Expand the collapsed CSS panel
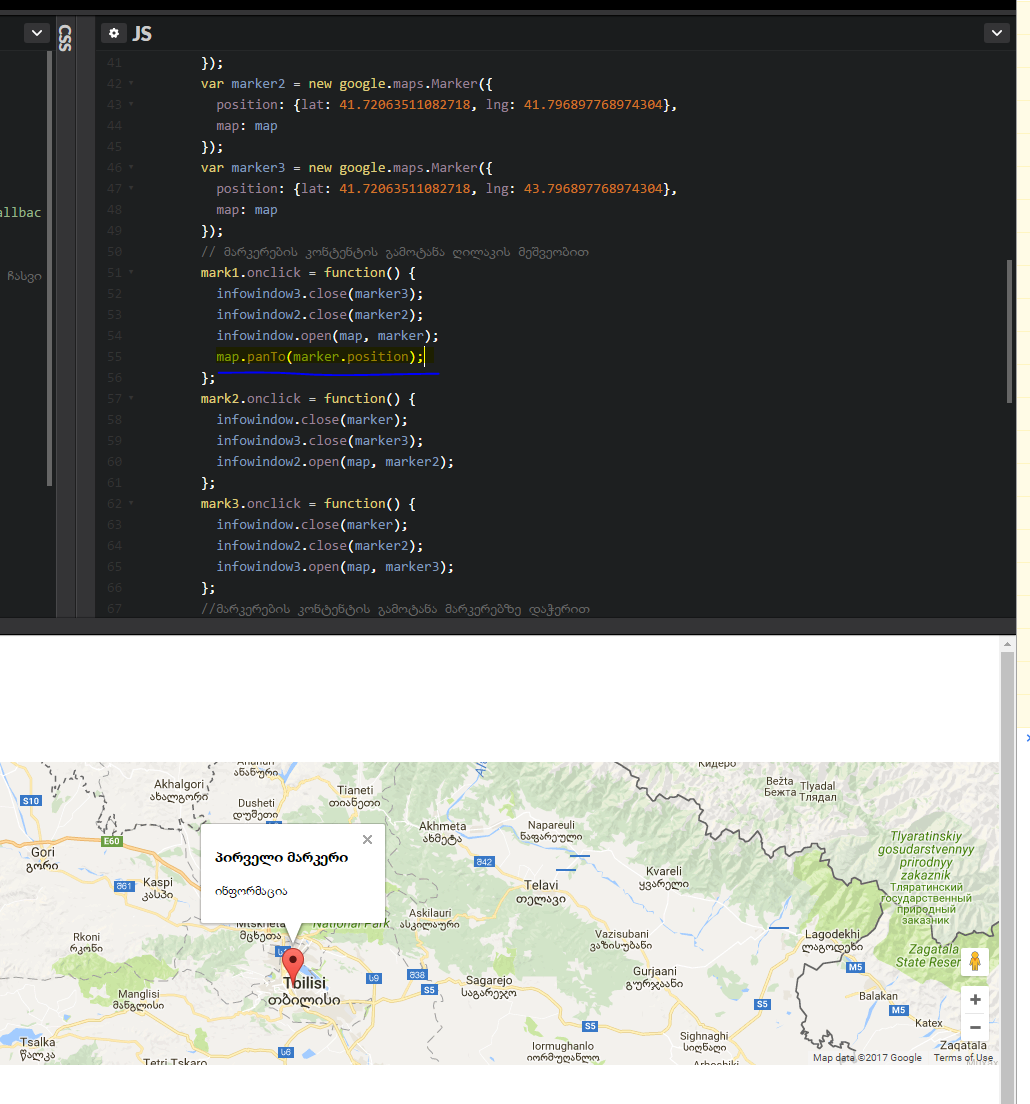 [x=65, y=38]
